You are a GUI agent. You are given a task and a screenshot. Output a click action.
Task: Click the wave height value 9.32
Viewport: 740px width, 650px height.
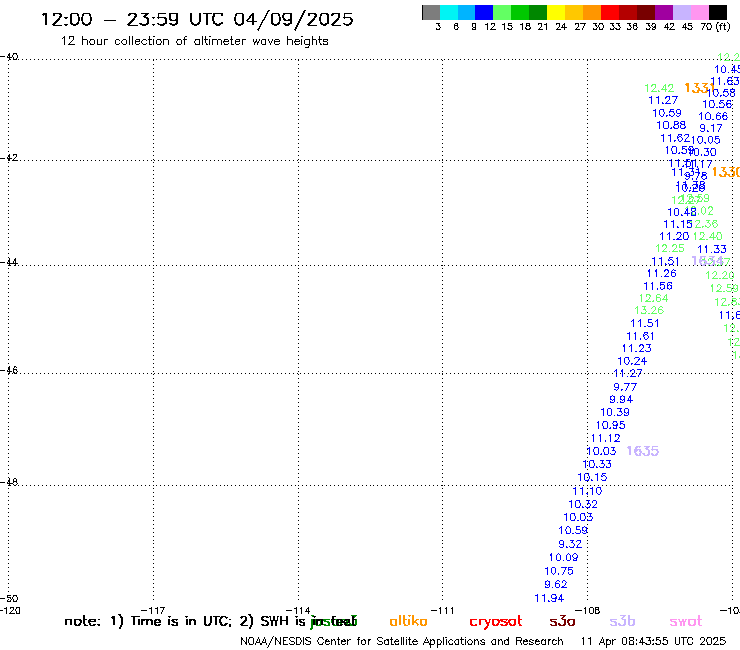point(570,544)
